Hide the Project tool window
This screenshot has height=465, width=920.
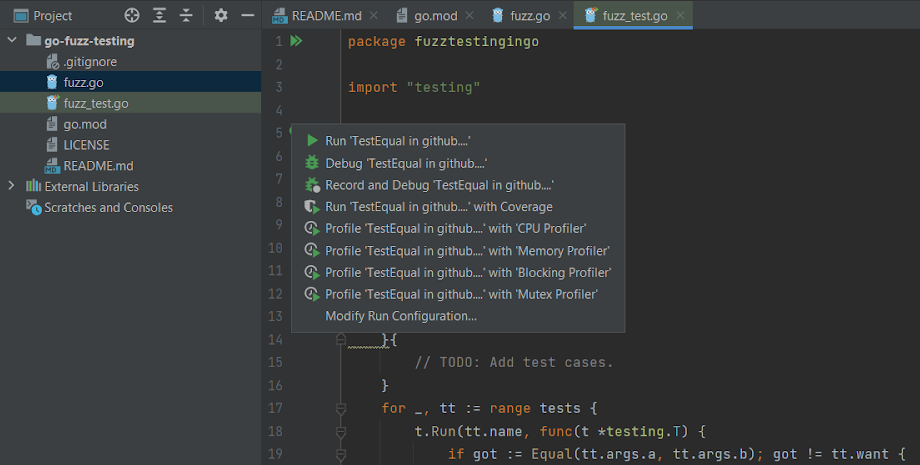pos(248,16)
